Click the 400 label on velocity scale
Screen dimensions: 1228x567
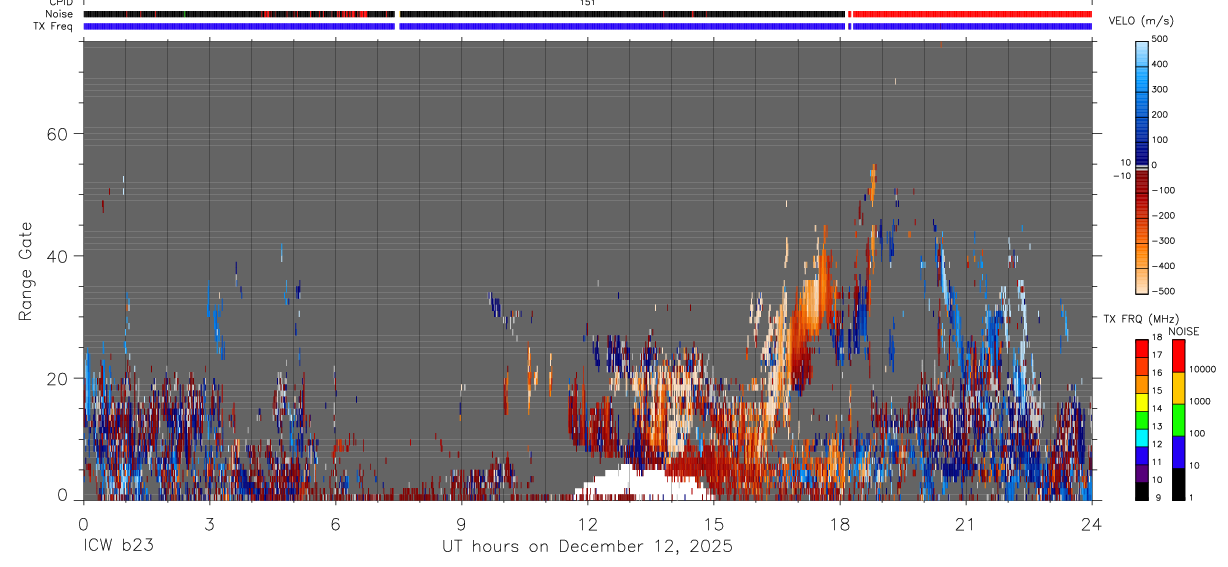[x=1160, y=64]
